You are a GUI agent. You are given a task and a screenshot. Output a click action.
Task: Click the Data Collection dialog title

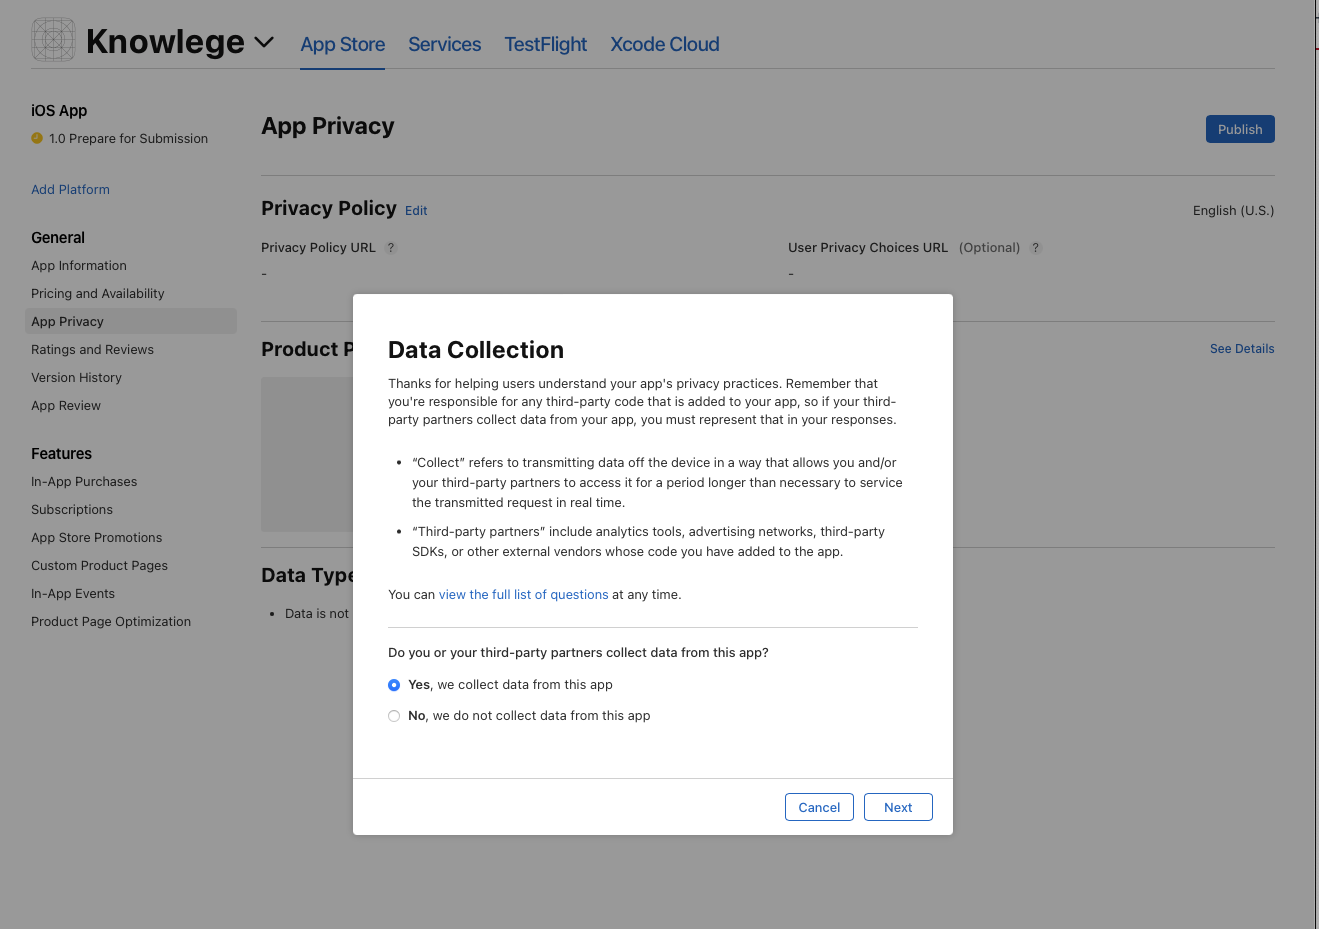(476, 350)
